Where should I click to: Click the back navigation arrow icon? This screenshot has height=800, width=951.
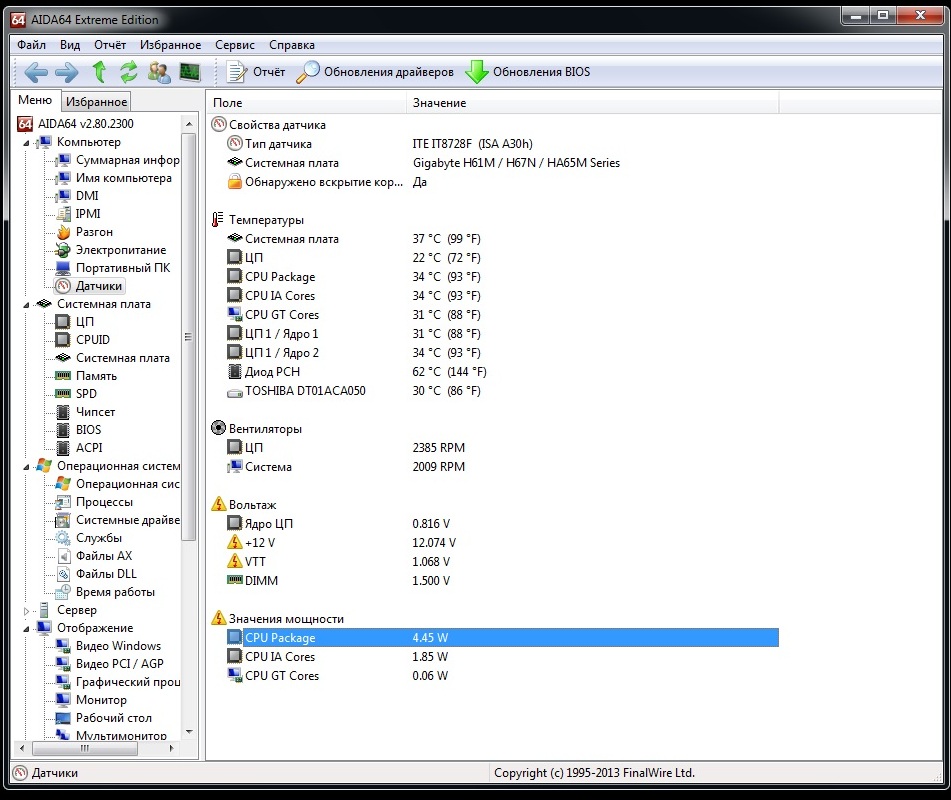click(36, 72)
